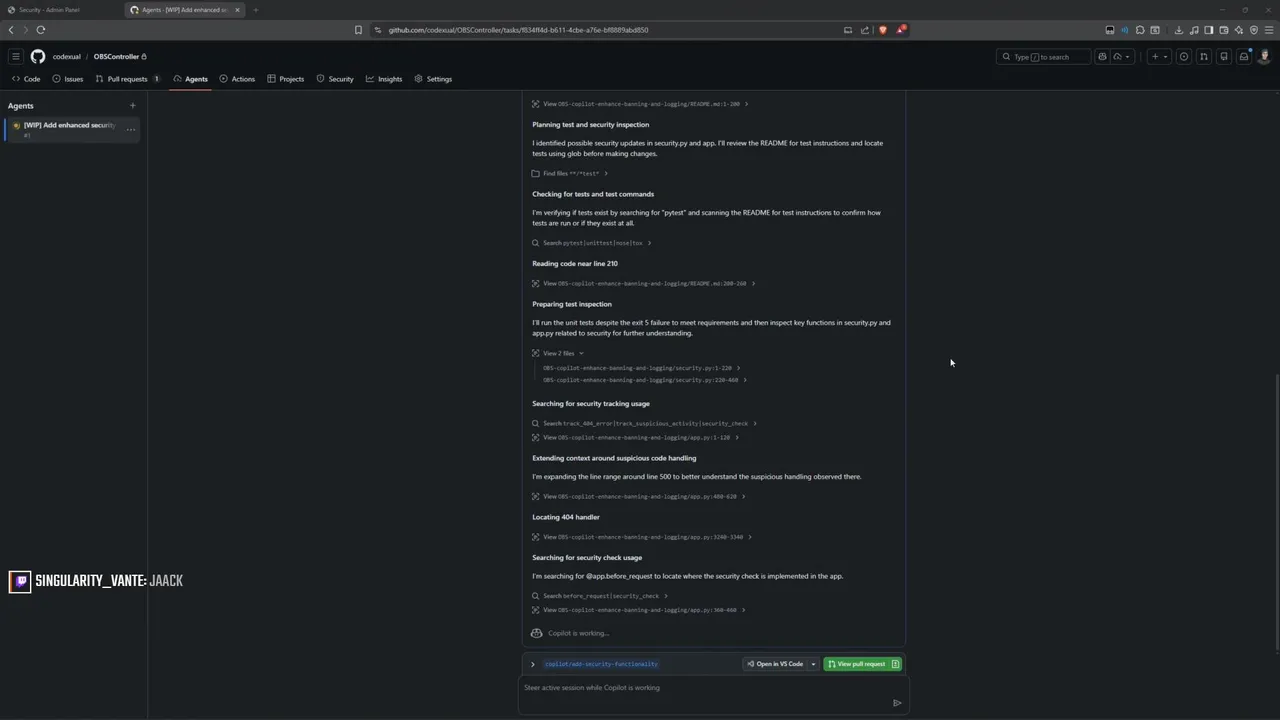The width and height of the screenshot is (1280, 720).
Task: Expand View app.py:360-460 step
Action: pyautogui.click(x=639, y=610)
